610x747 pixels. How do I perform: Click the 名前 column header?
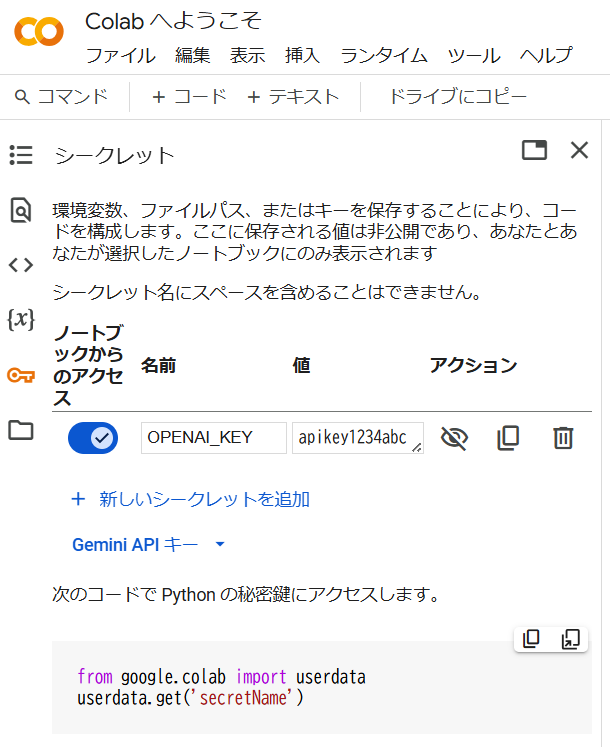point(159,365)
